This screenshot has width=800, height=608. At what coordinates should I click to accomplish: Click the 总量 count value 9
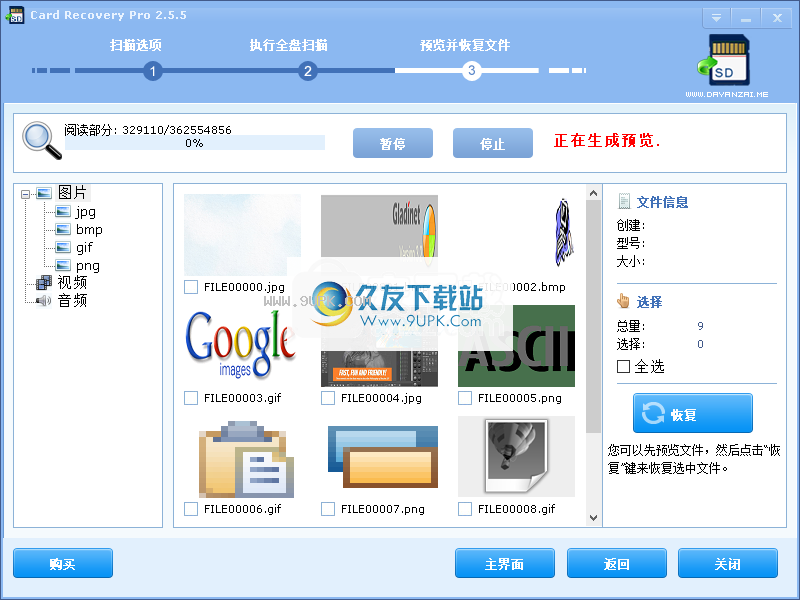pos(701,326)
